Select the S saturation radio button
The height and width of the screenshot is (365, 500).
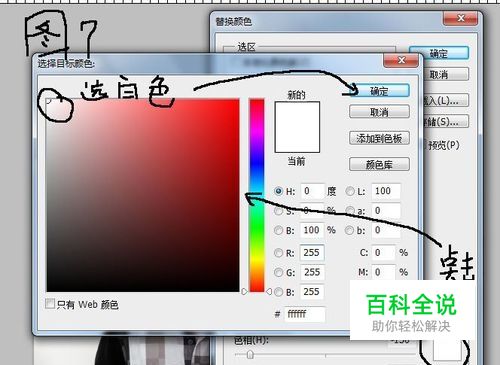pos(278,211)
